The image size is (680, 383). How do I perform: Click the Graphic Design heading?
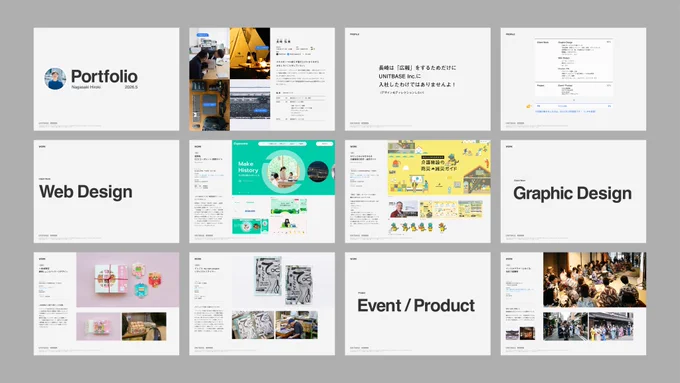pyautogui.click(x=572, y=193)
